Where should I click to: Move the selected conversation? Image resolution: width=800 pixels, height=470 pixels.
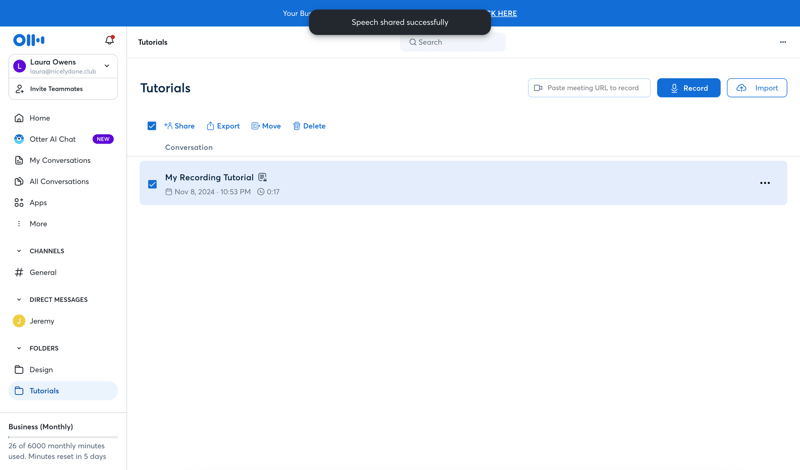tap(266, 126)
